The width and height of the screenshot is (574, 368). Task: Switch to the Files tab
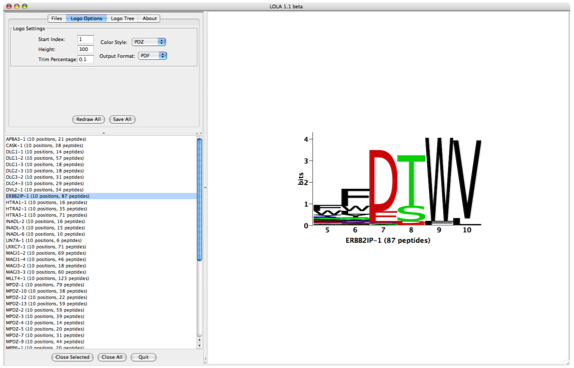point(57,18)
